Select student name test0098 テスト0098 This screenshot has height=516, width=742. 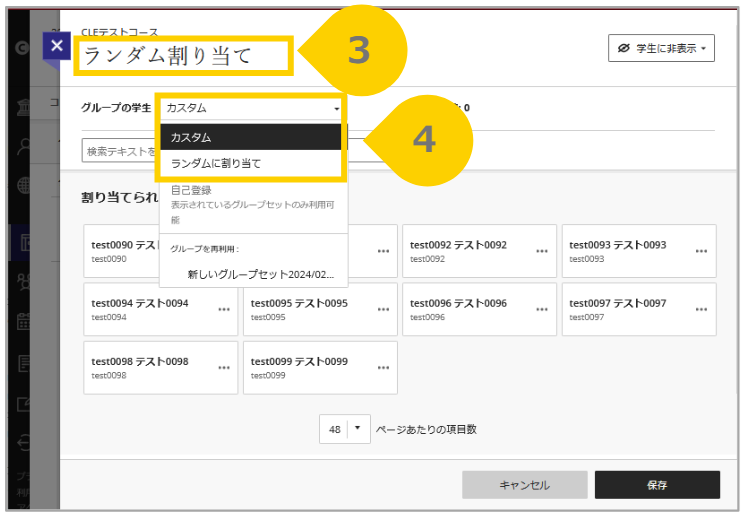tap(140, 361)
